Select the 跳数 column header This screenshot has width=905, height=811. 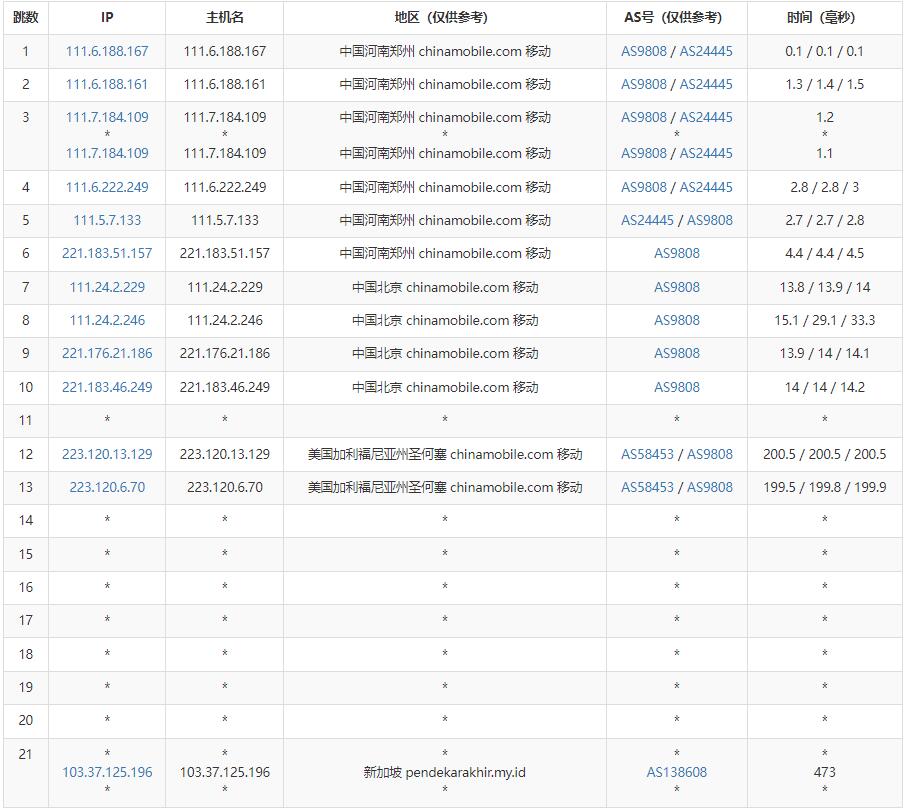tap(25, 17)
